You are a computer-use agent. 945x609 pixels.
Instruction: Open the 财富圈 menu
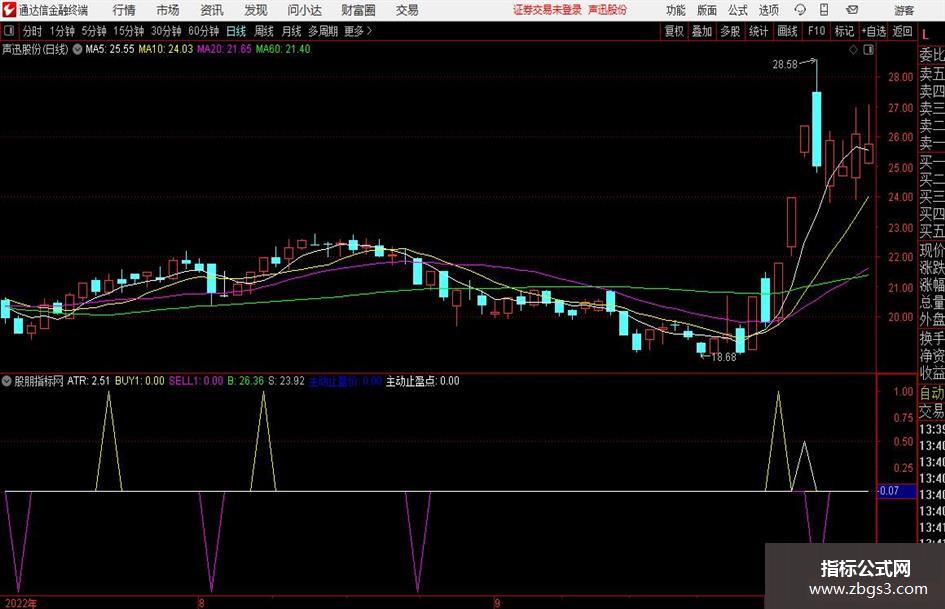point(358,10)
